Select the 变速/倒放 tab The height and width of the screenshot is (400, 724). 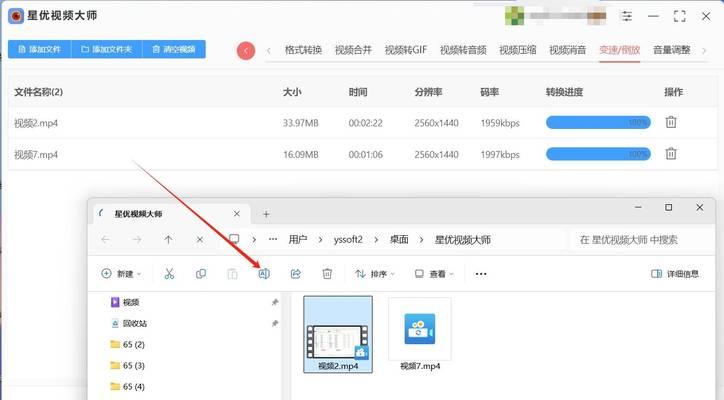[x=620, y=50]
